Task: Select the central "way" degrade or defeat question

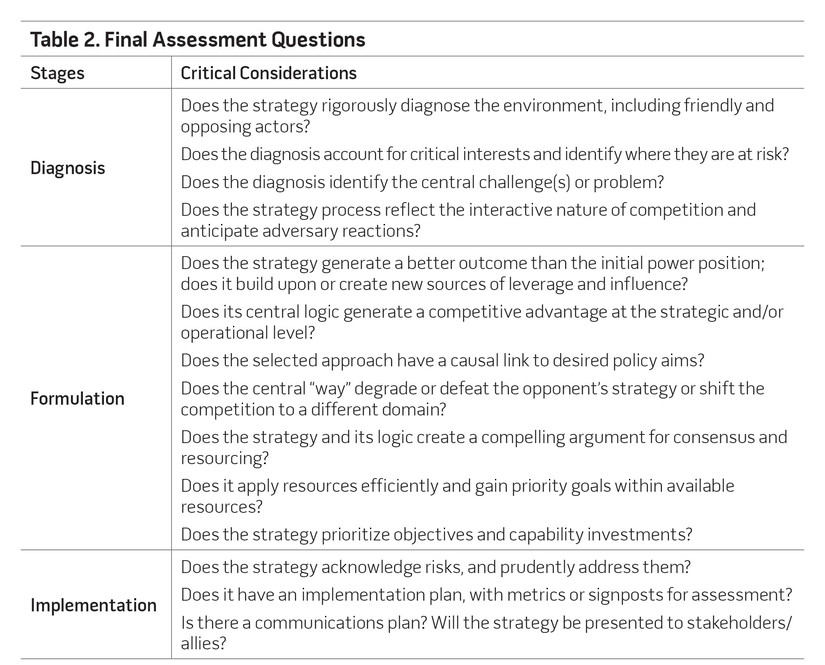Action: pos(472,399)
